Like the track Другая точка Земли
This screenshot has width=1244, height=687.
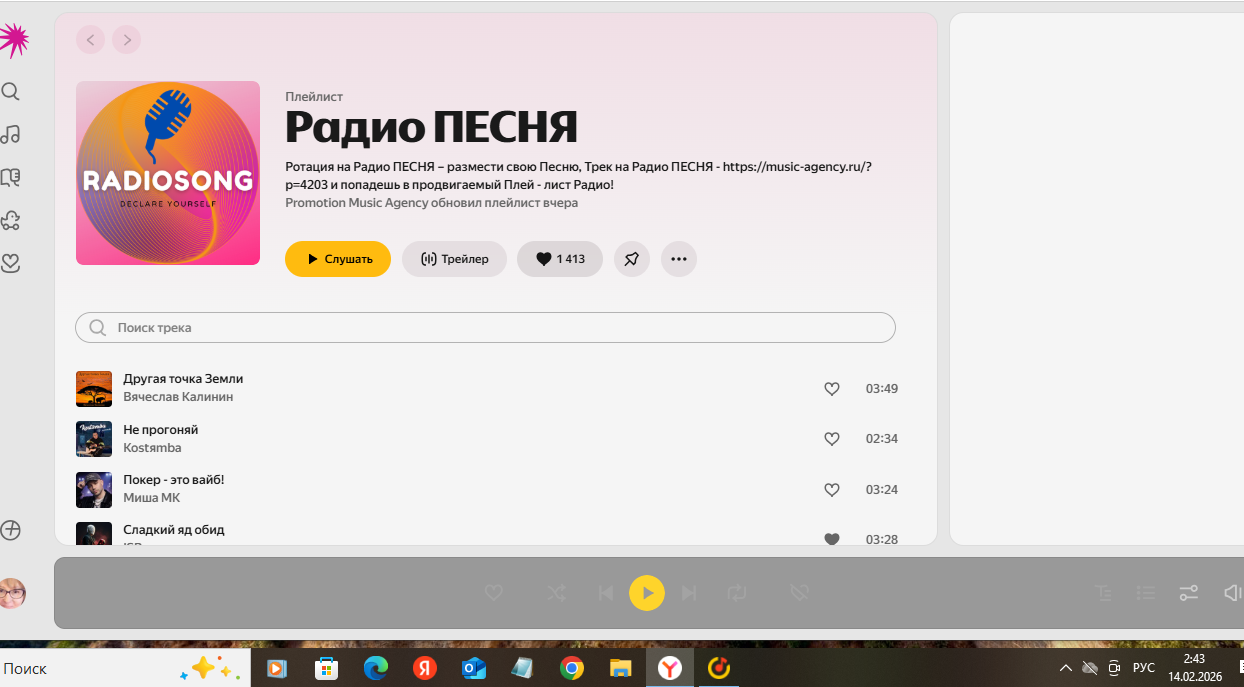tap(831, 389)
